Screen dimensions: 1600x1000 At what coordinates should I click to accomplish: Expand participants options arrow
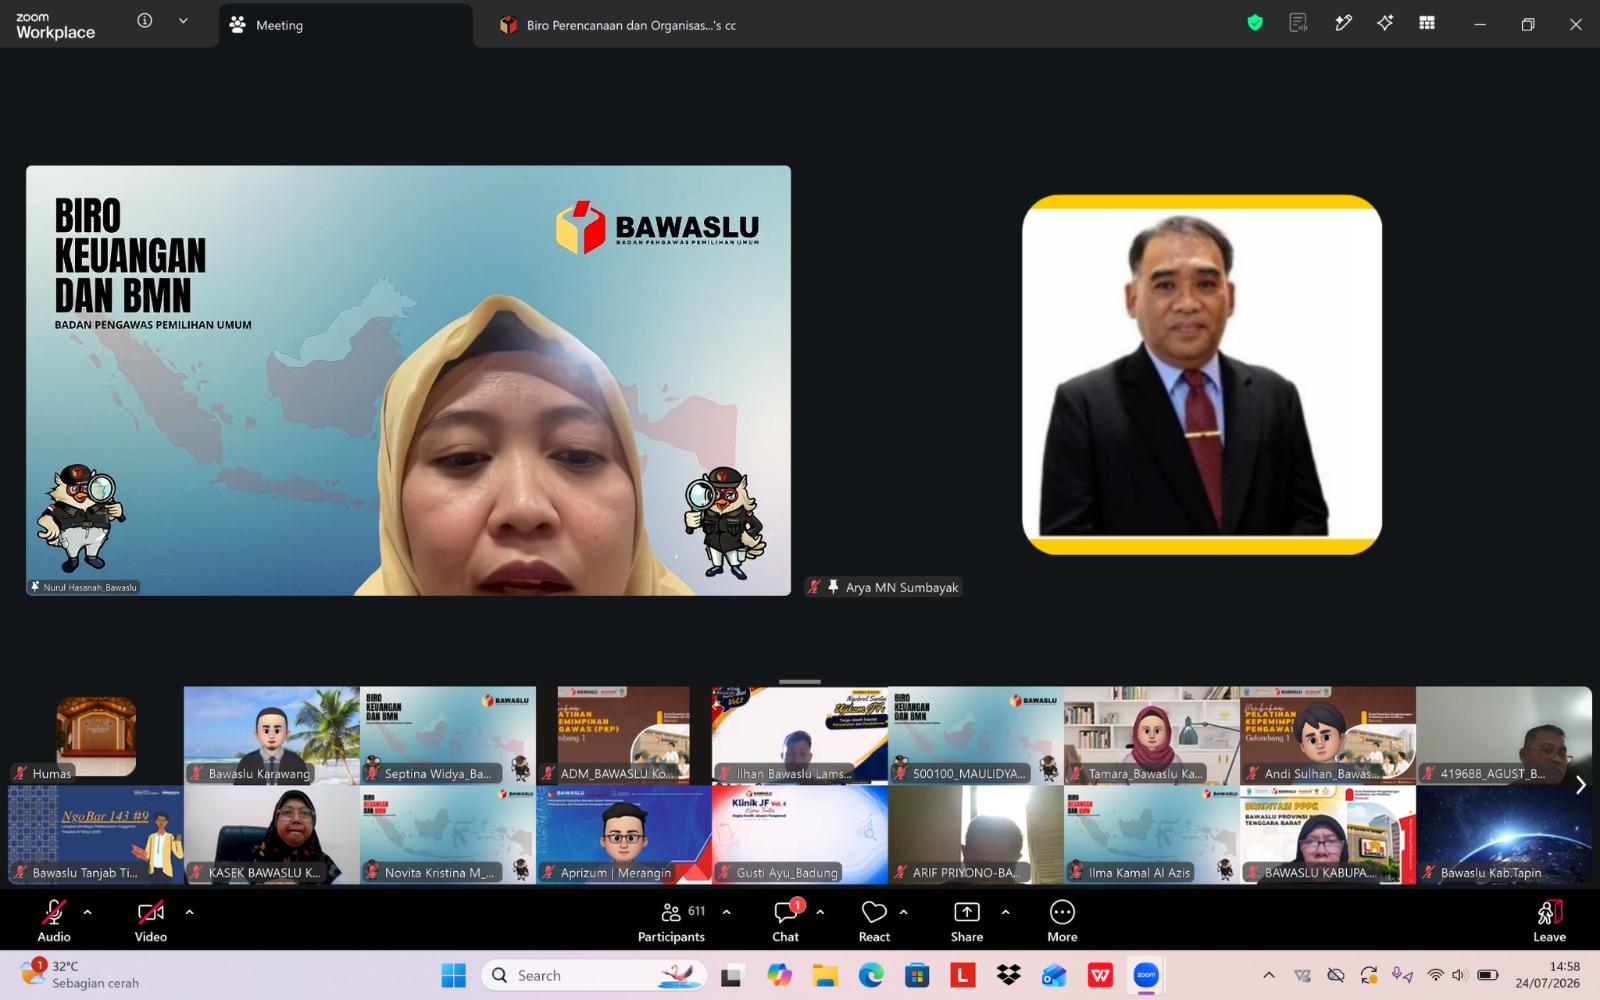pos(726,912)
